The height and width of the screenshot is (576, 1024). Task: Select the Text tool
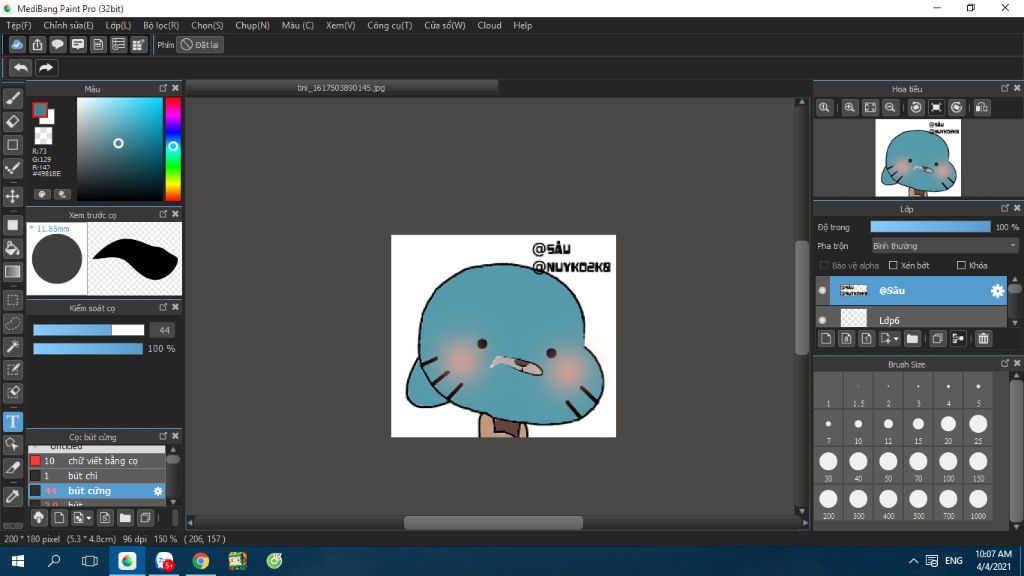click(x=12, y=422)
